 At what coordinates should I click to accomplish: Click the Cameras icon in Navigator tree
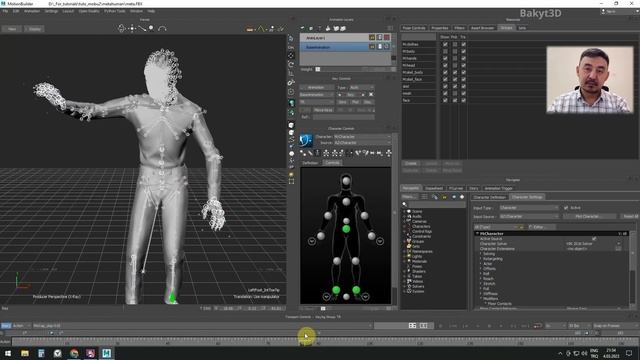pos(409,221)
